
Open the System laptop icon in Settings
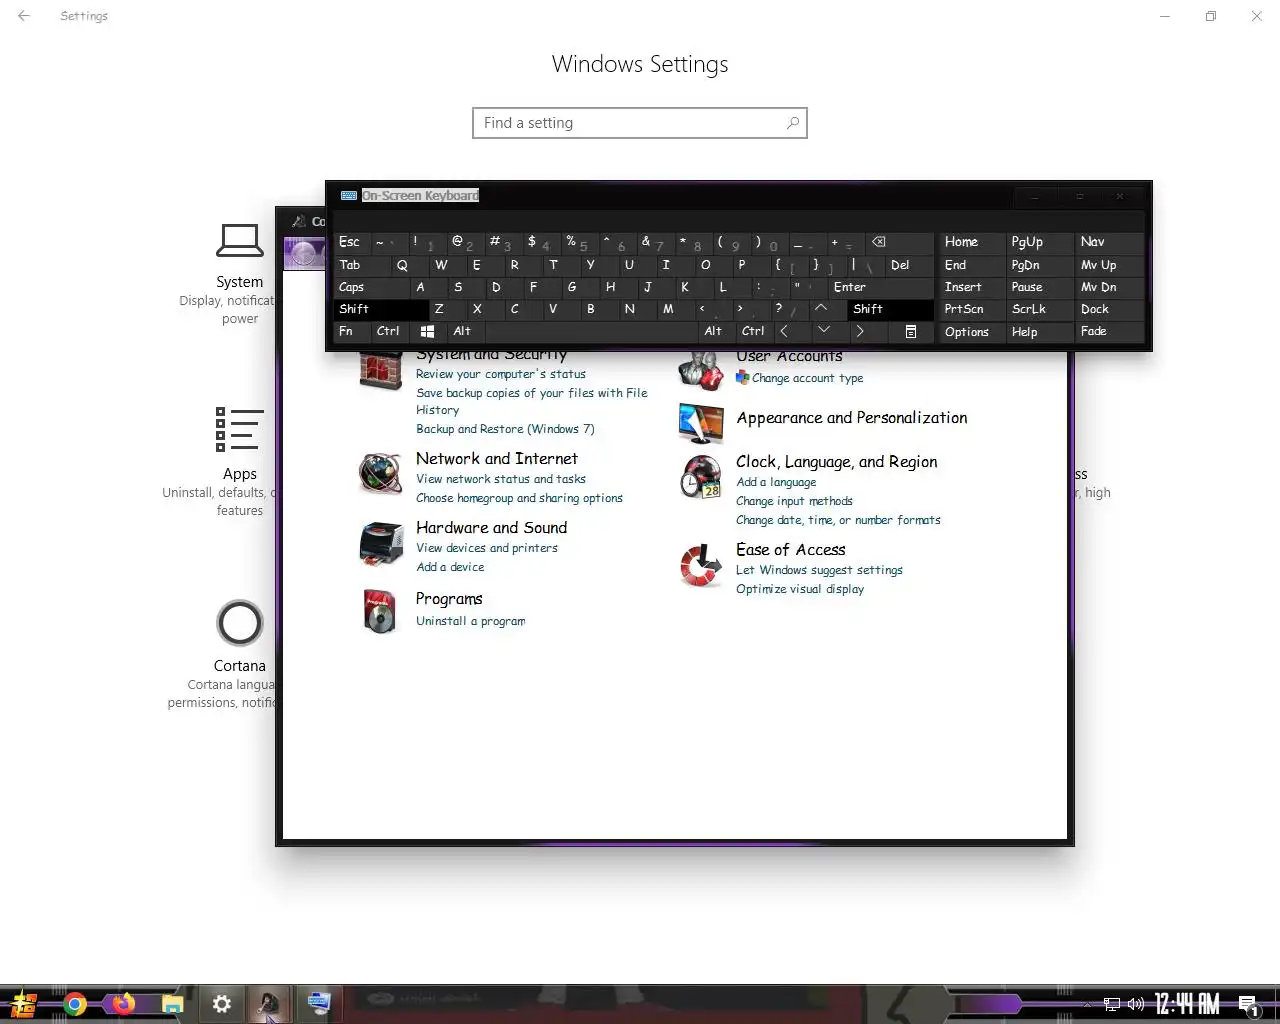pos(240,241)
